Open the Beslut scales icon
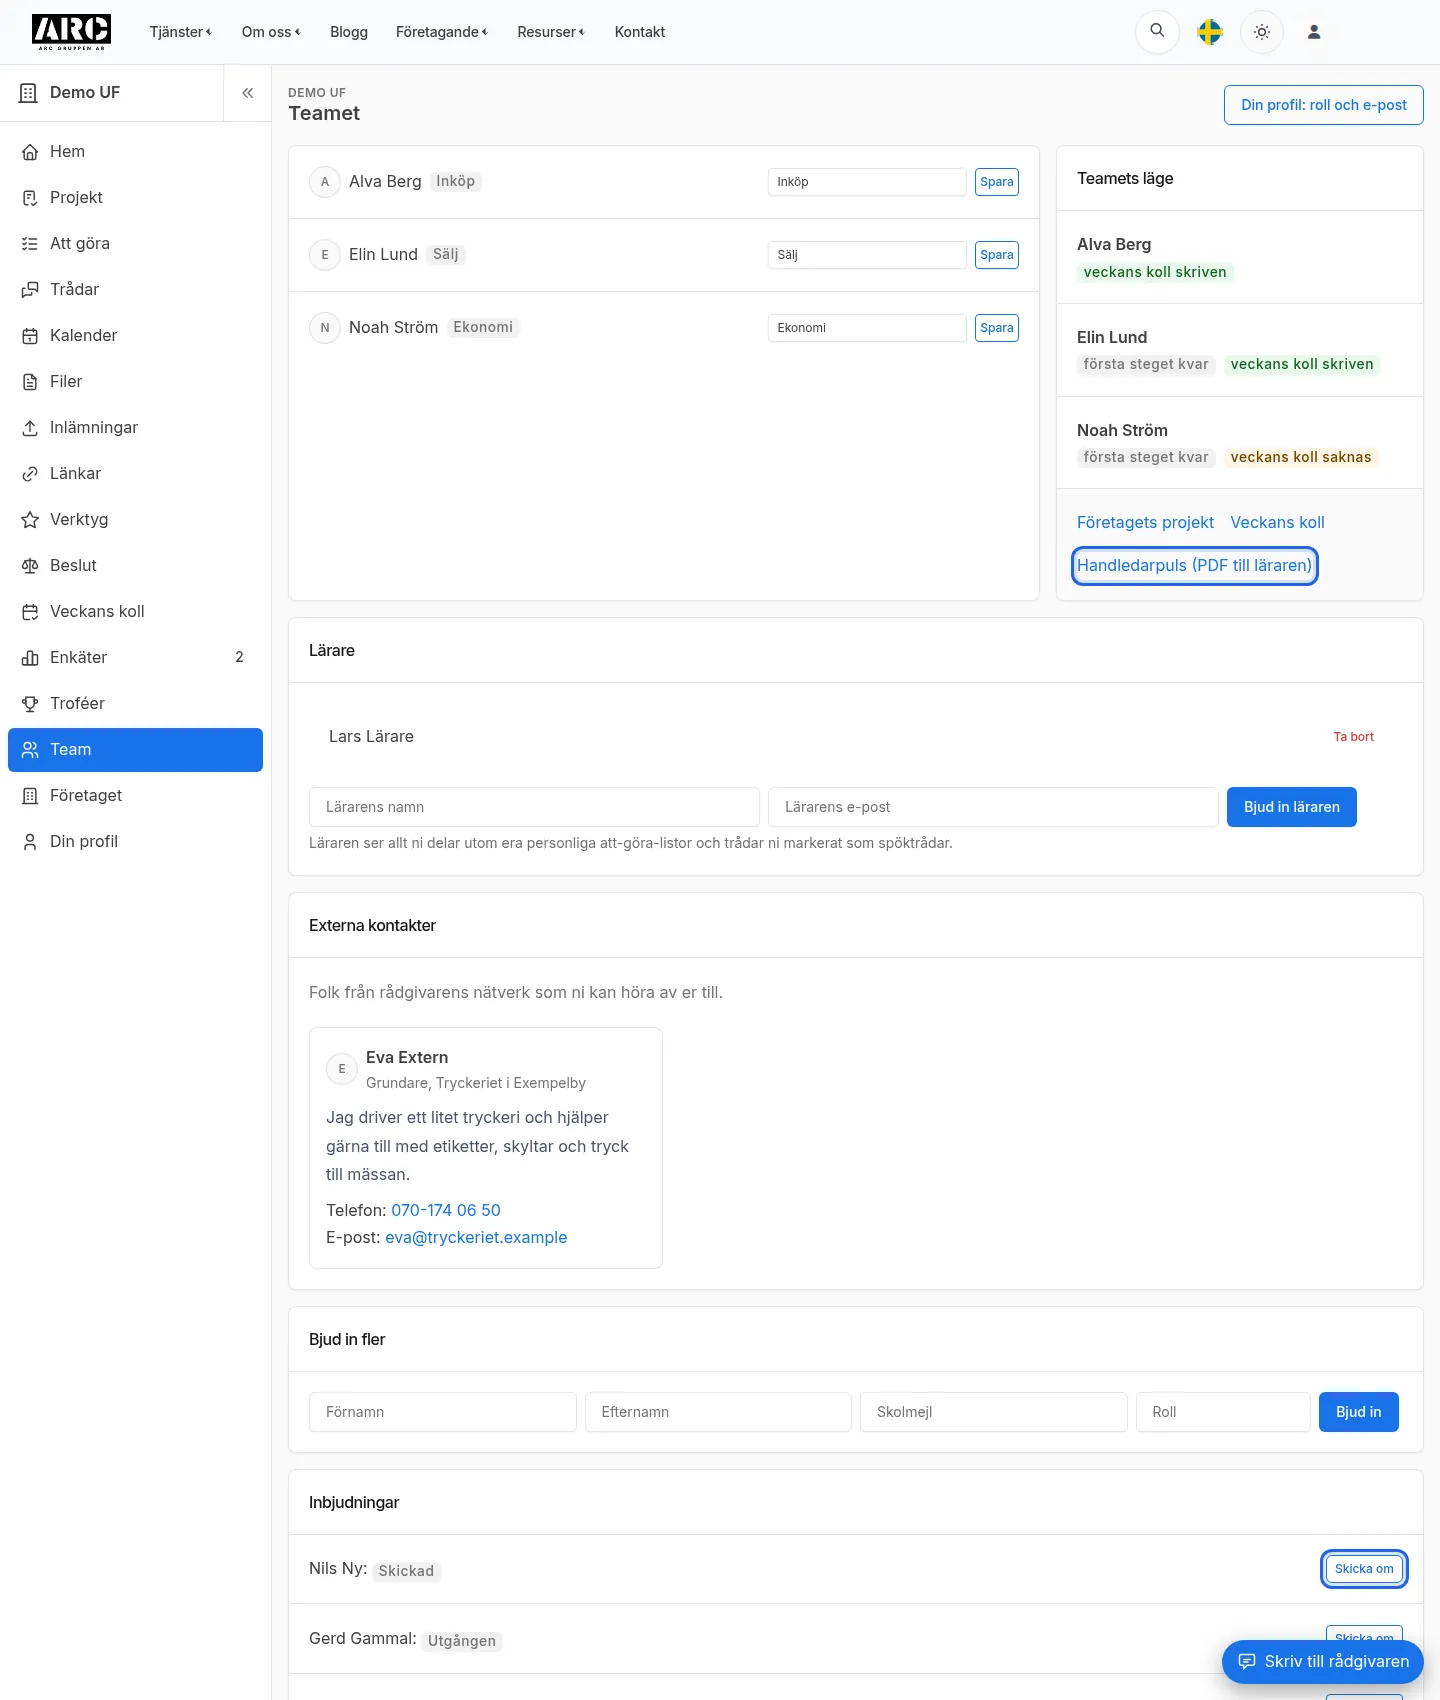The width and height of the screenshot is (1440, 1700). tap(30, 566)
